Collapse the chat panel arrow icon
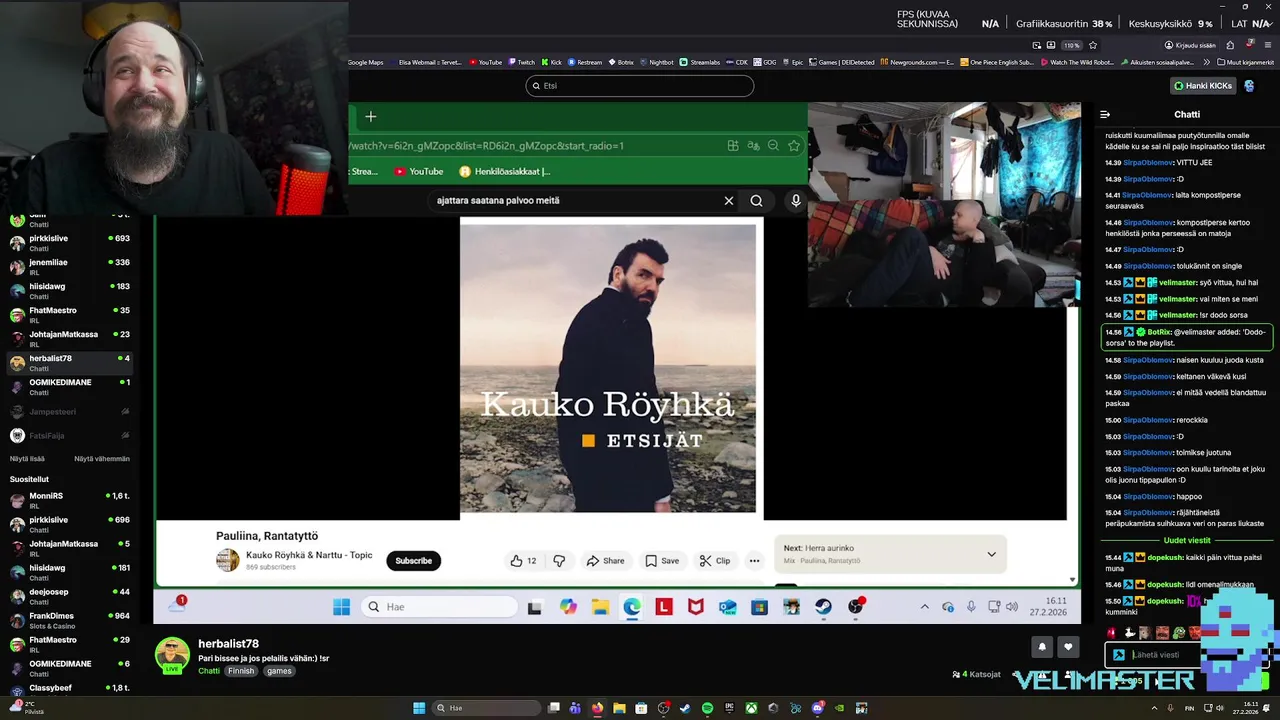The height and width of the screenshot is (720, 1280). 1105,115
